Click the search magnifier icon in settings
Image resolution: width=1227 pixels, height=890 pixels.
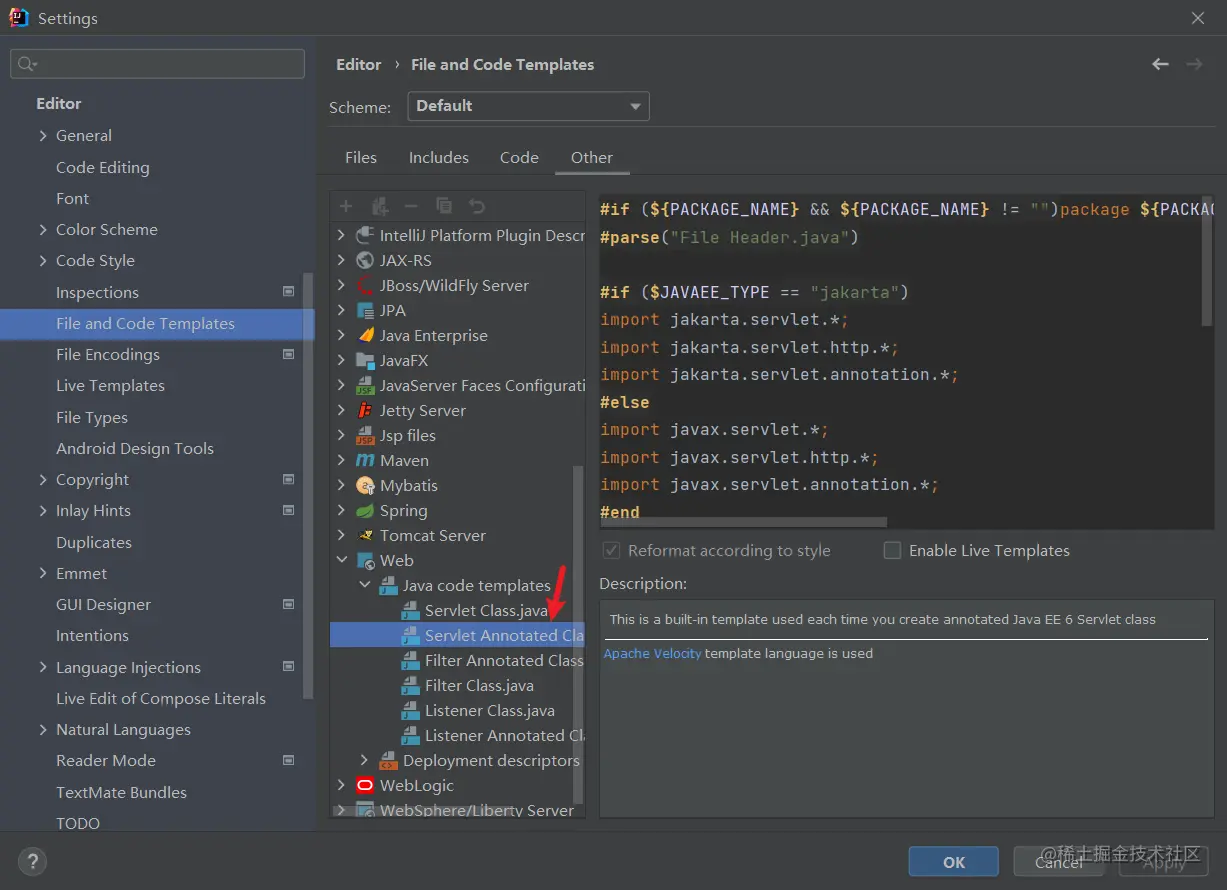pyautogui.click(x=25, y=64)
